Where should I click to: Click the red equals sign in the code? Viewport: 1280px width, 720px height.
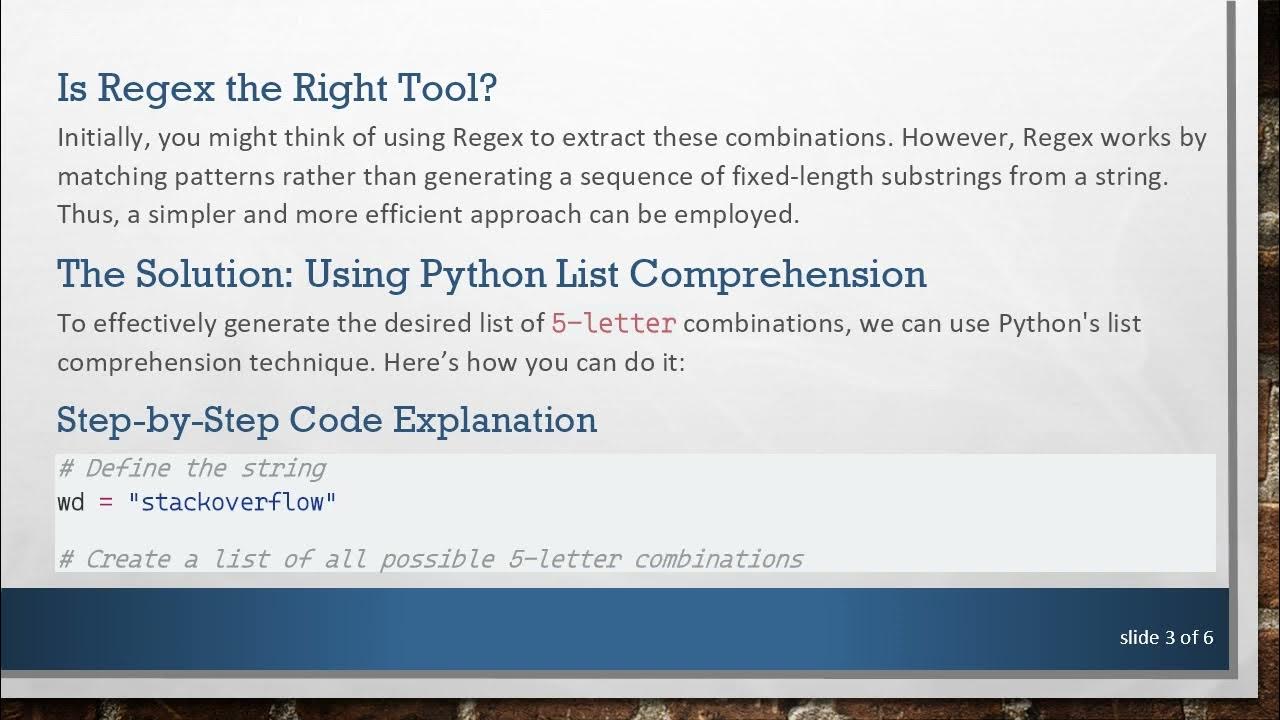[x=106, y=502]
